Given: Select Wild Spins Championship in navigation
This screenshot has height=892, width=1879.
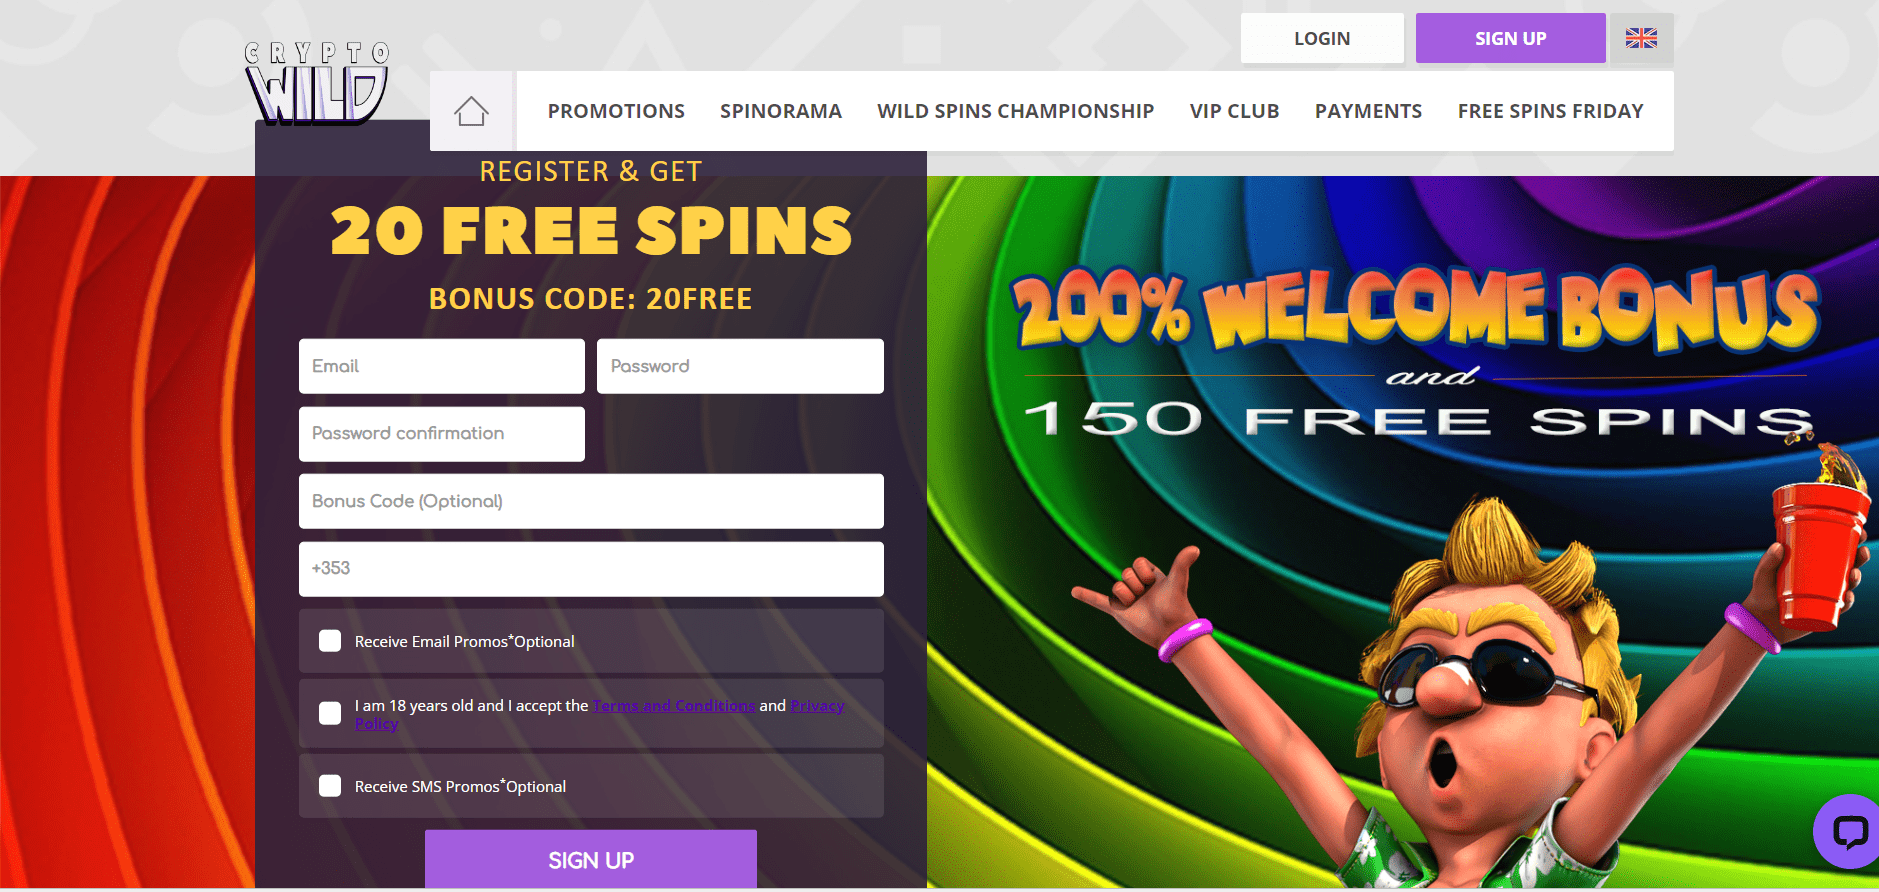Looking at the screenshot, I should (x=1016, y=111).
